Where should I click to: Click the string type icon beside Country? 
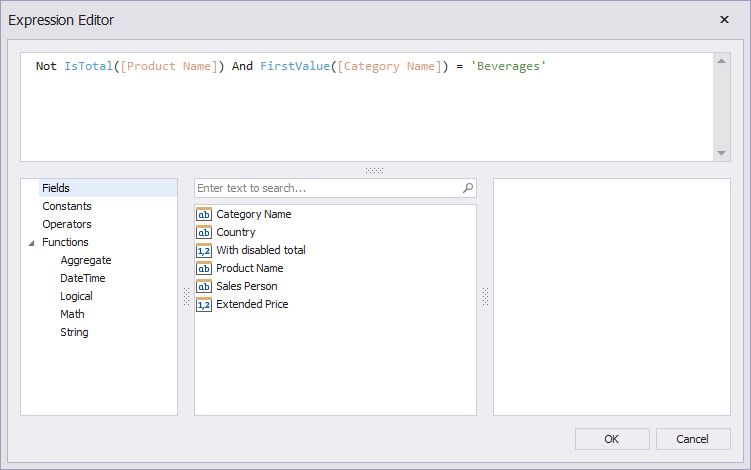204,232
